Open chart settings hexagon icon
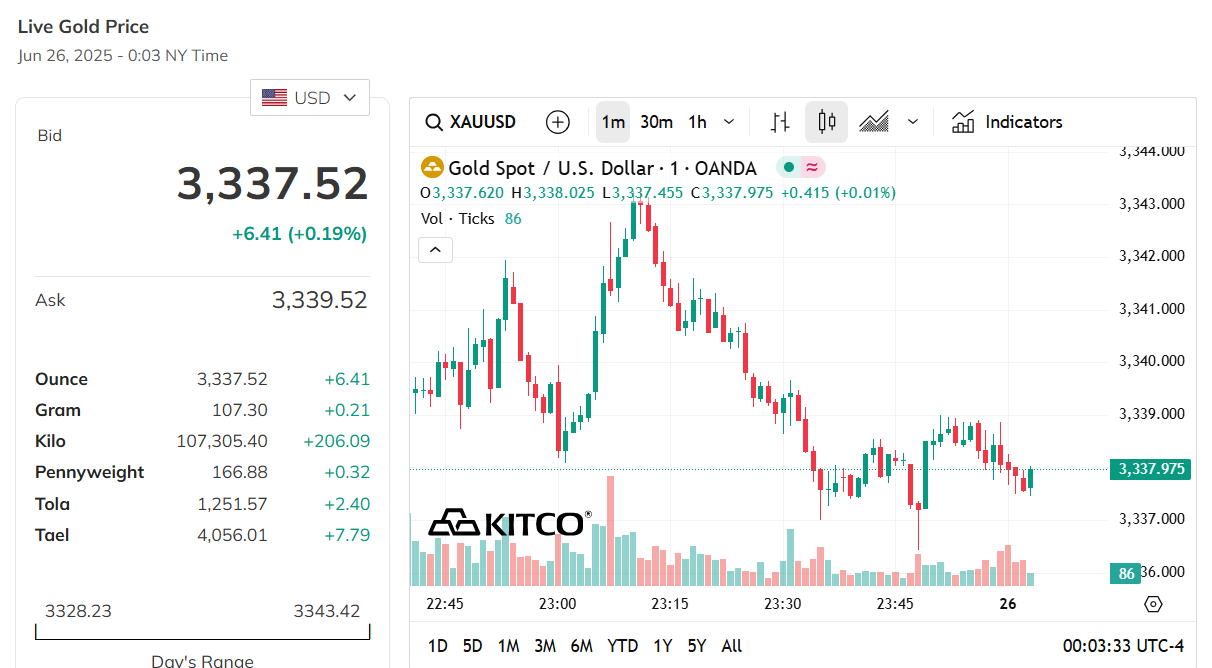 (1154, 604)
